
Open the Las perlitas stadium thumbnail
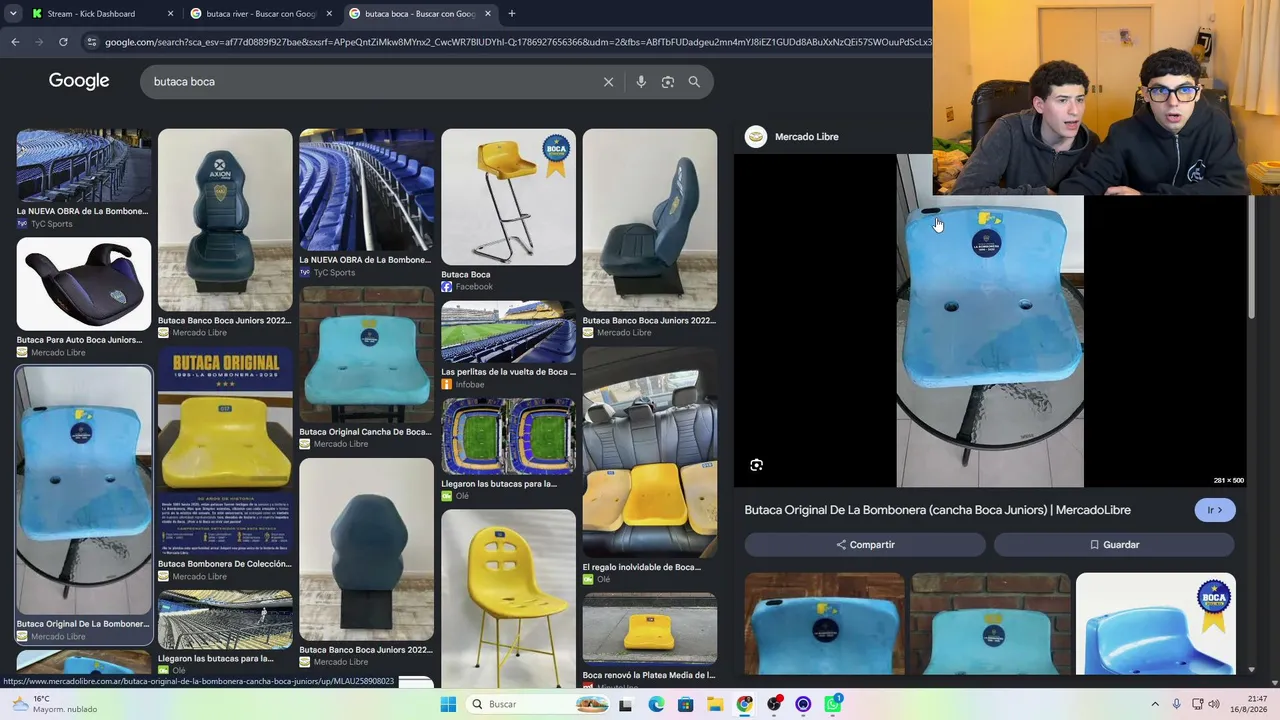point(508,332)
